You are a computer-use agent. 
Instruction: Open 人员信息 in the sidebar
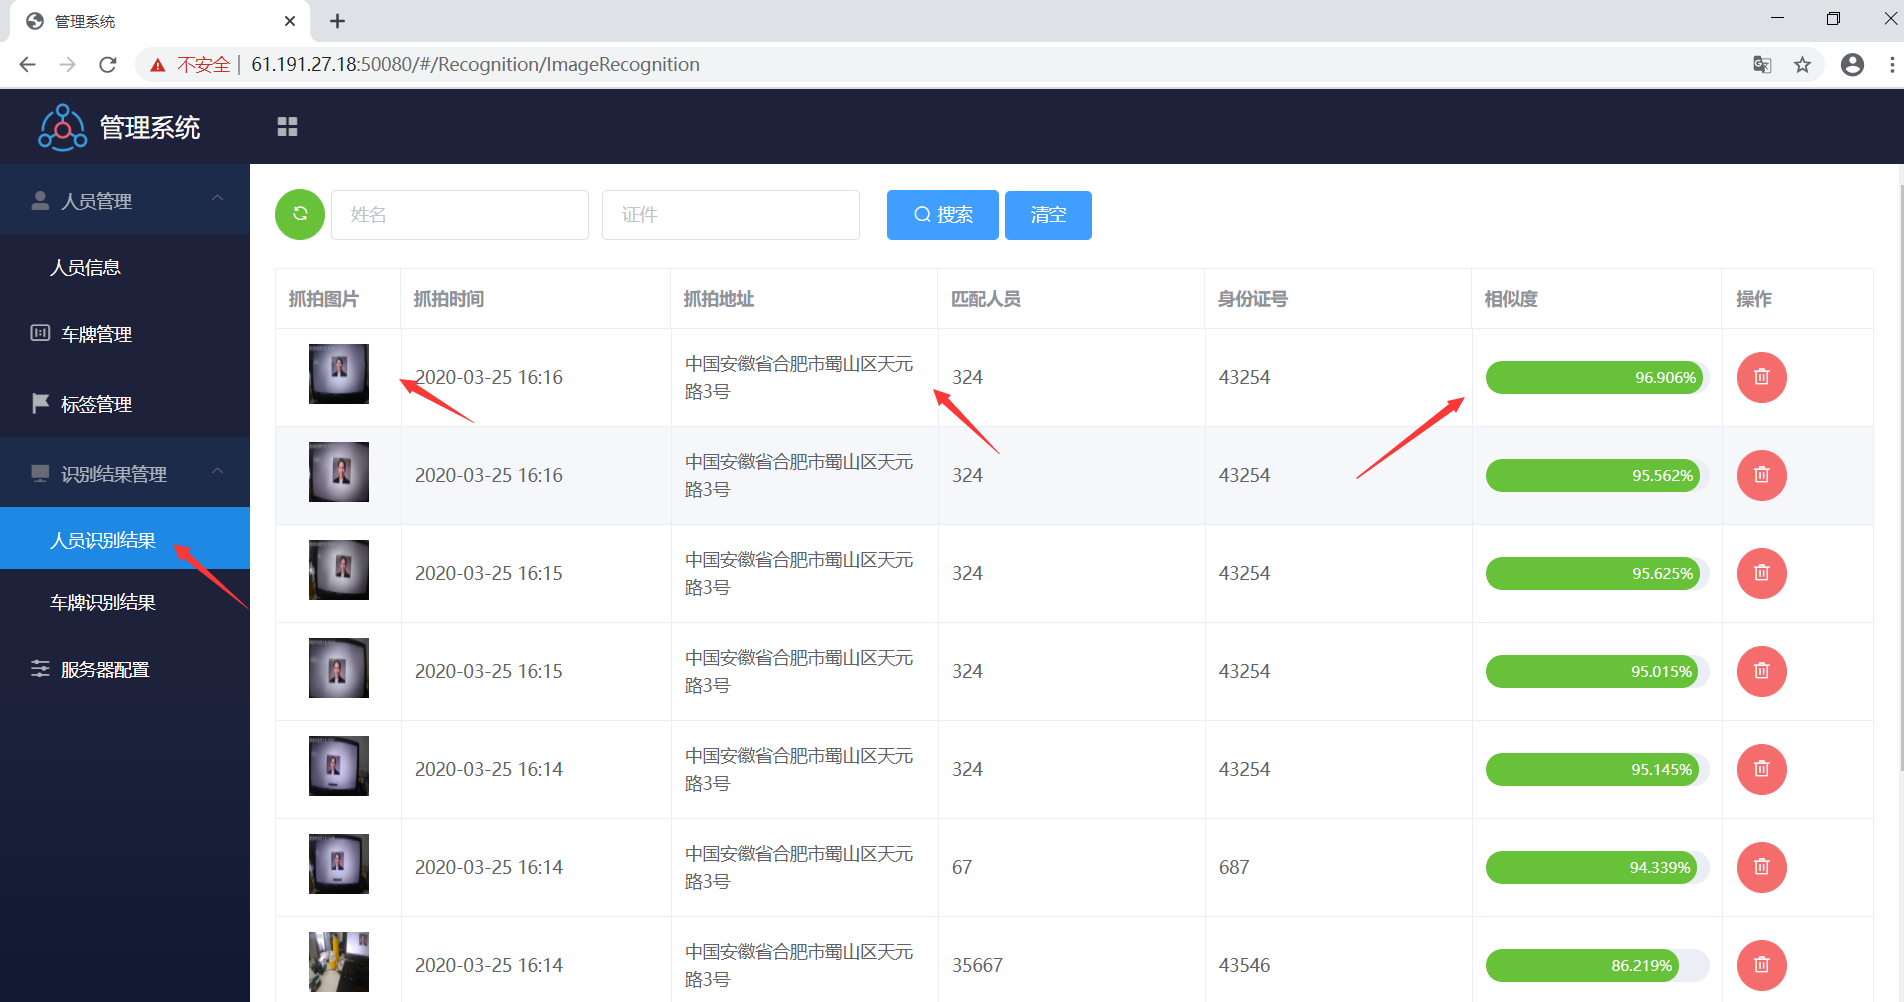(x=125, y=267)
